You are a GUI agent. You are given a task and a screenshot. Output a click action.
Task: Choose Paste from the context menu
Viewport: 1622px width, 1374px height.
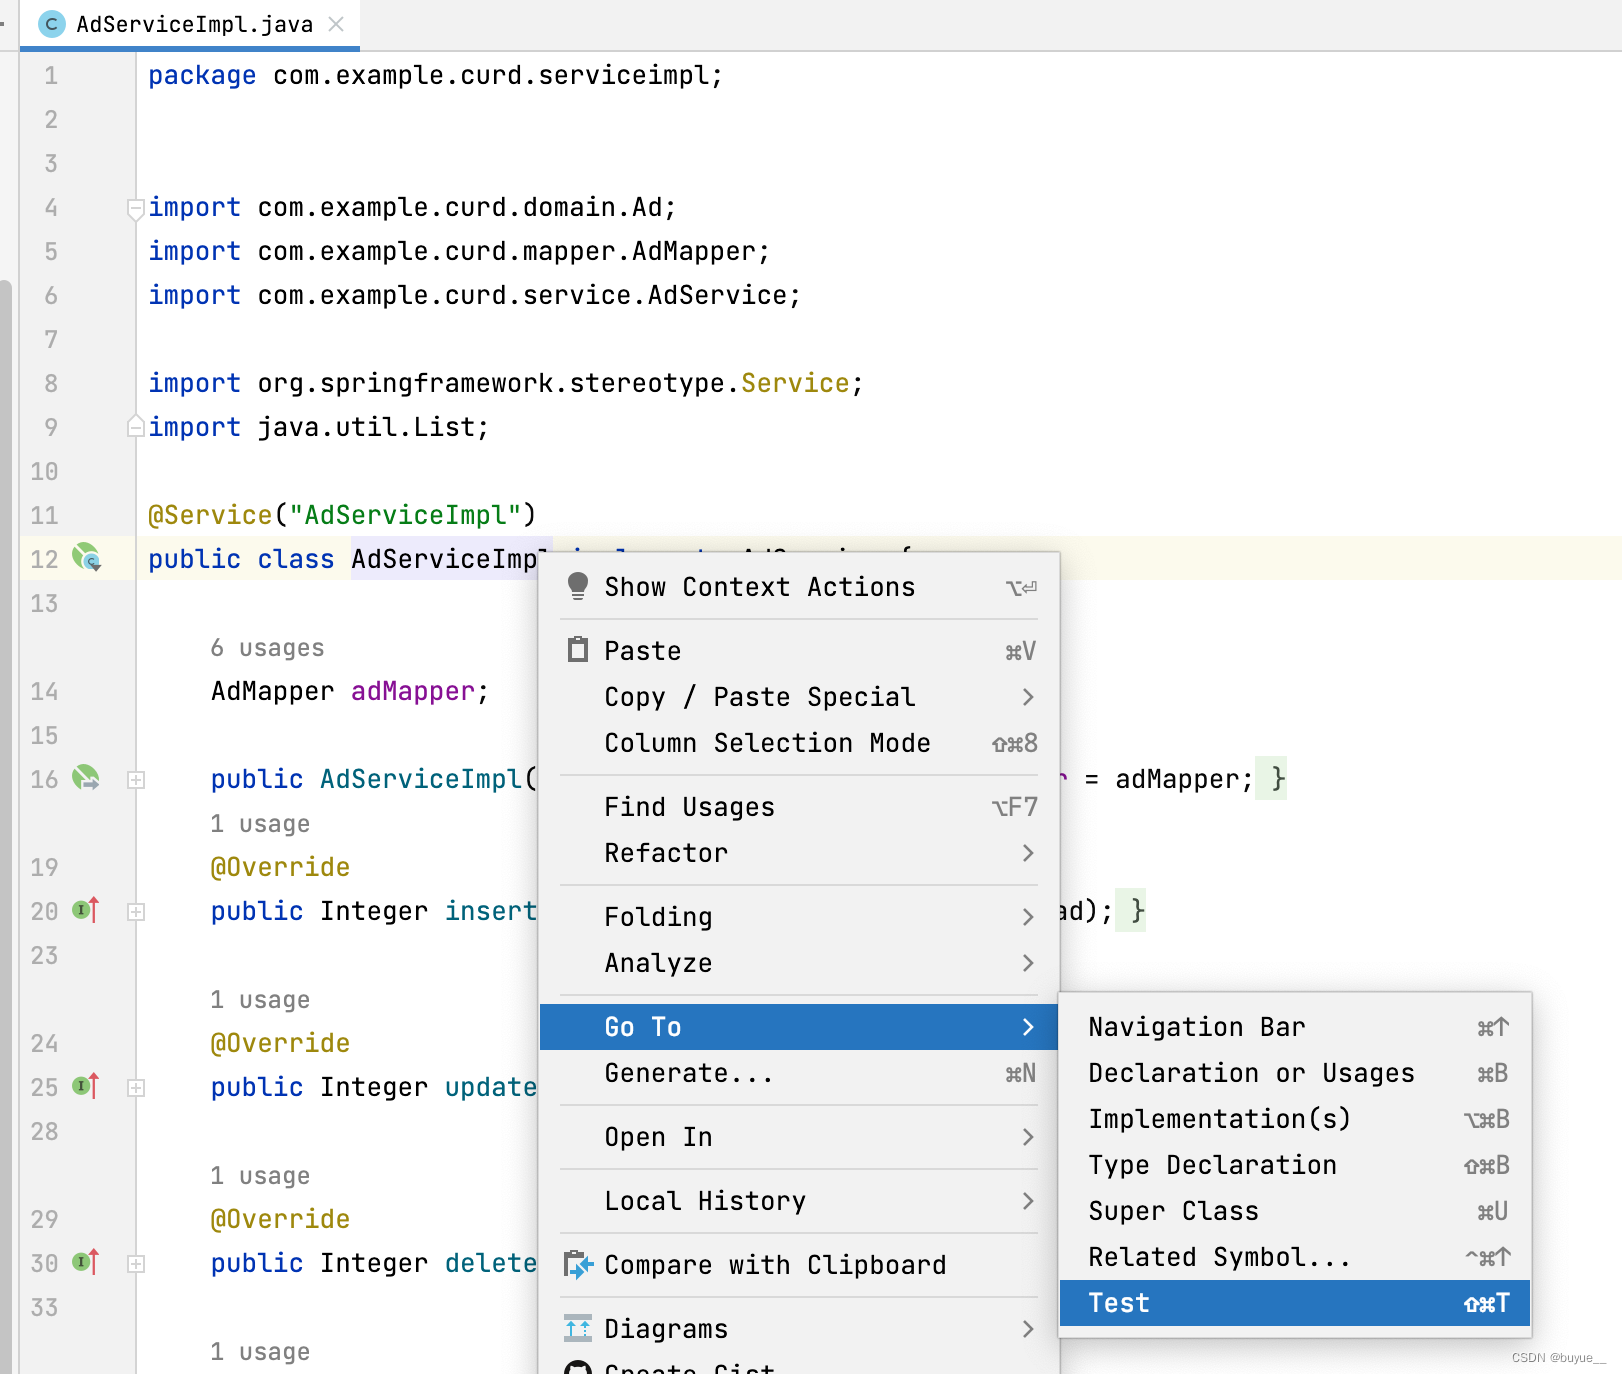click(x=799, y=651)
